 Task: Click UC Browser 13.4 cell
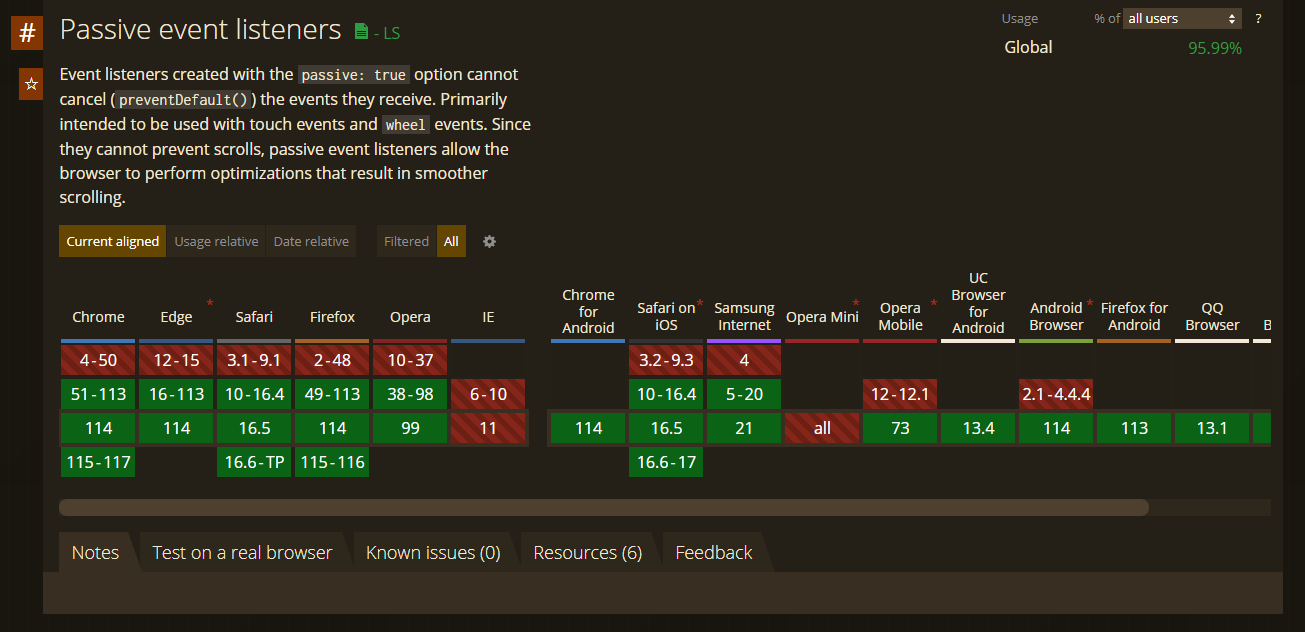(978, 428)
